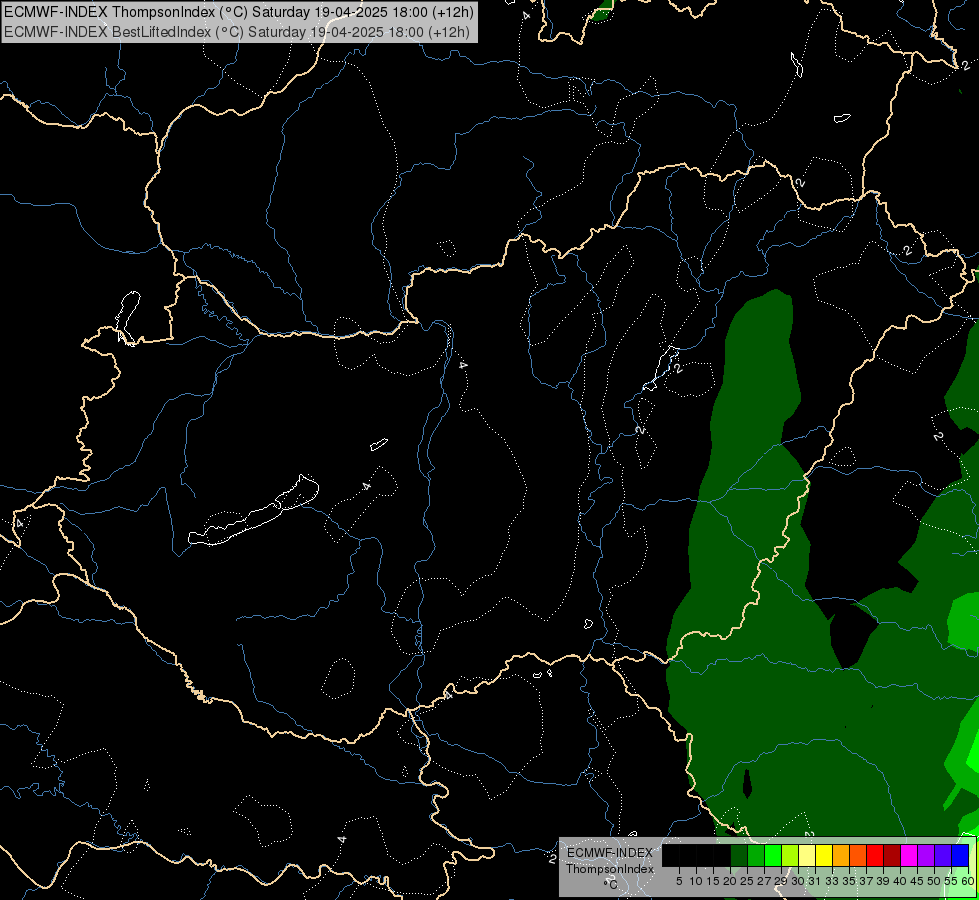Select the dark green 20–25 legend swatch

click(x=739, y=855)
